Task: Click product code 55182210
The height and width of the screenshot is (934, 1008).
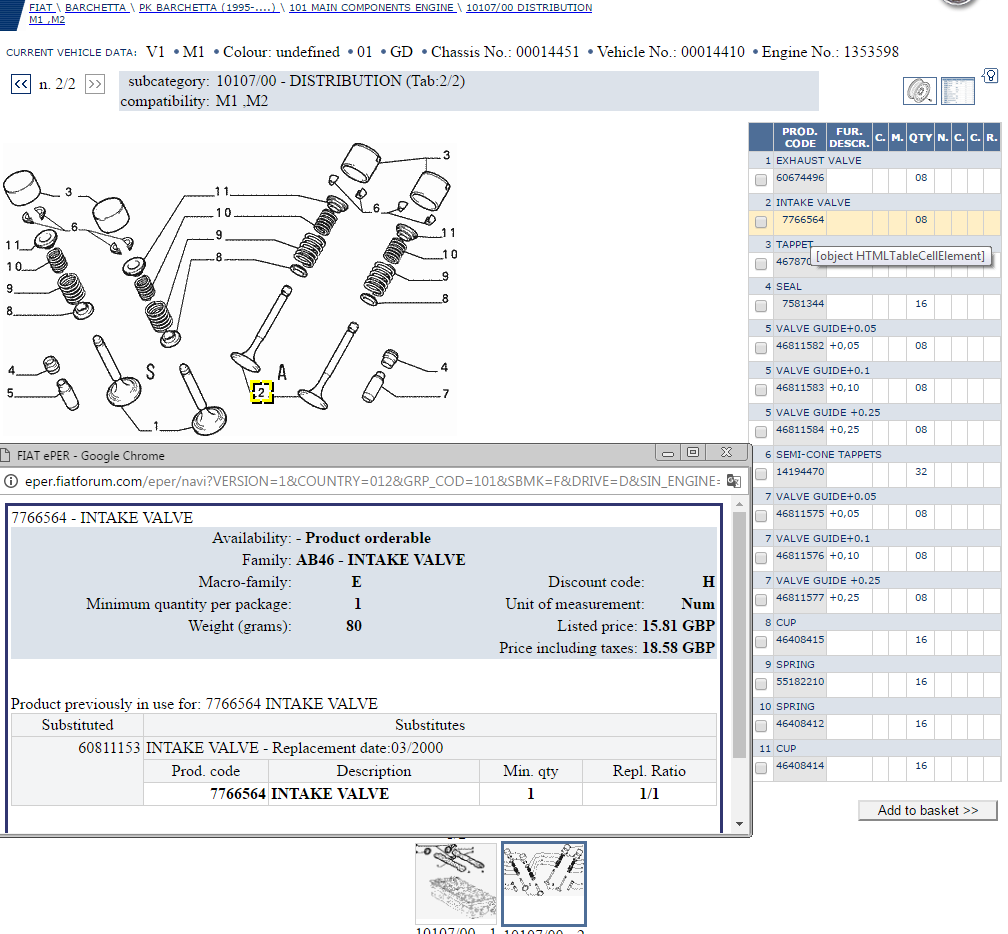Action: (x=800, y=682)
